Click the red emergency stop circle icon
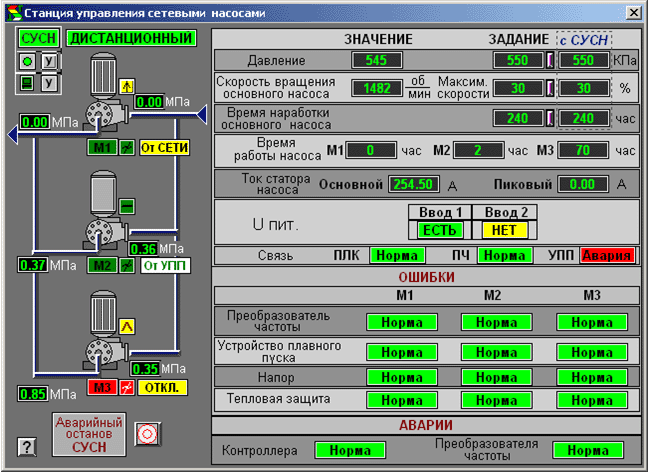 click(x=148, y=434)
